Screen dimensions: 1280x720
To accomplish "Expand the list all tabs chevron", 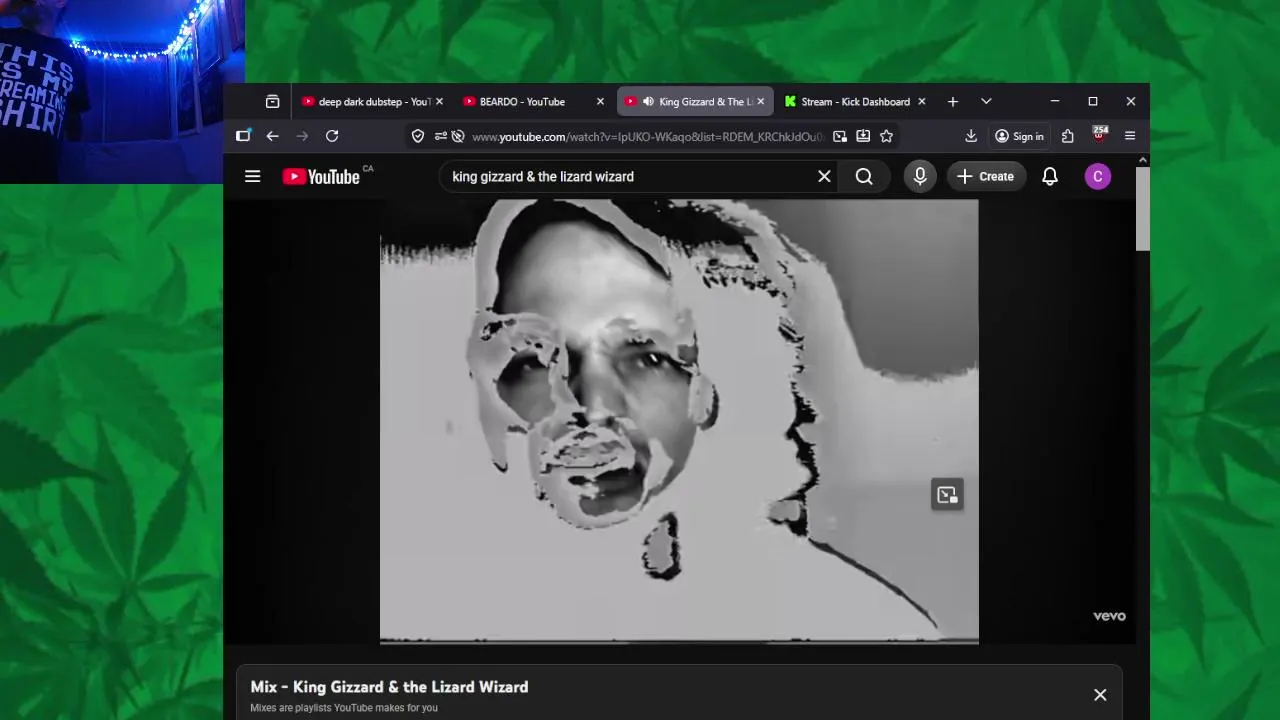I will click(x=986, y=101).
